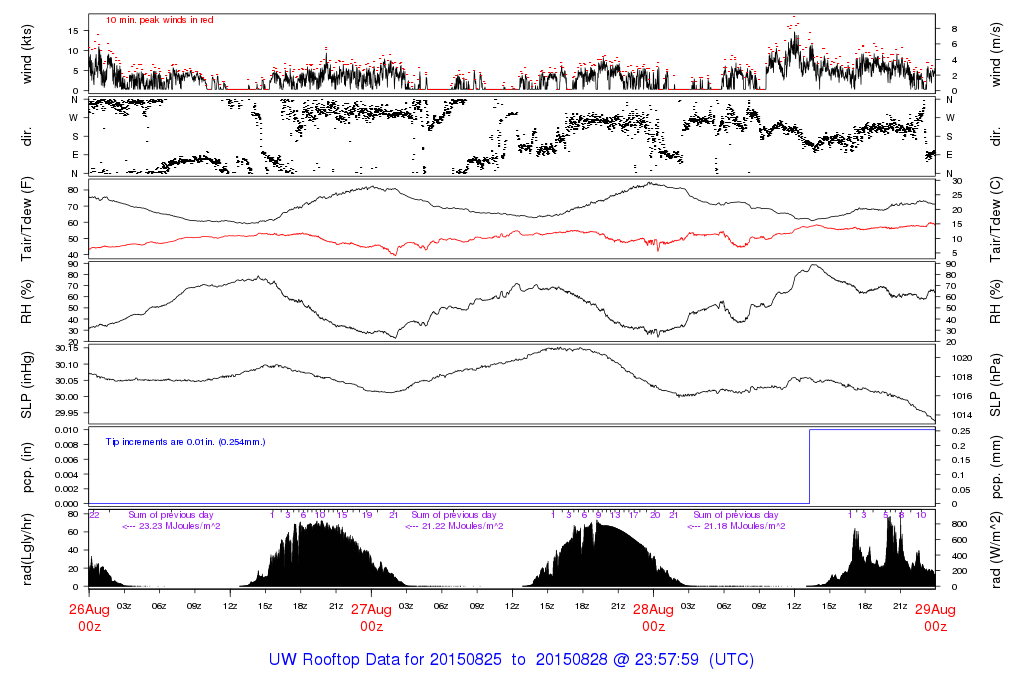Select the 'rad(Lgly/hr)' axis label

[27, 549]
